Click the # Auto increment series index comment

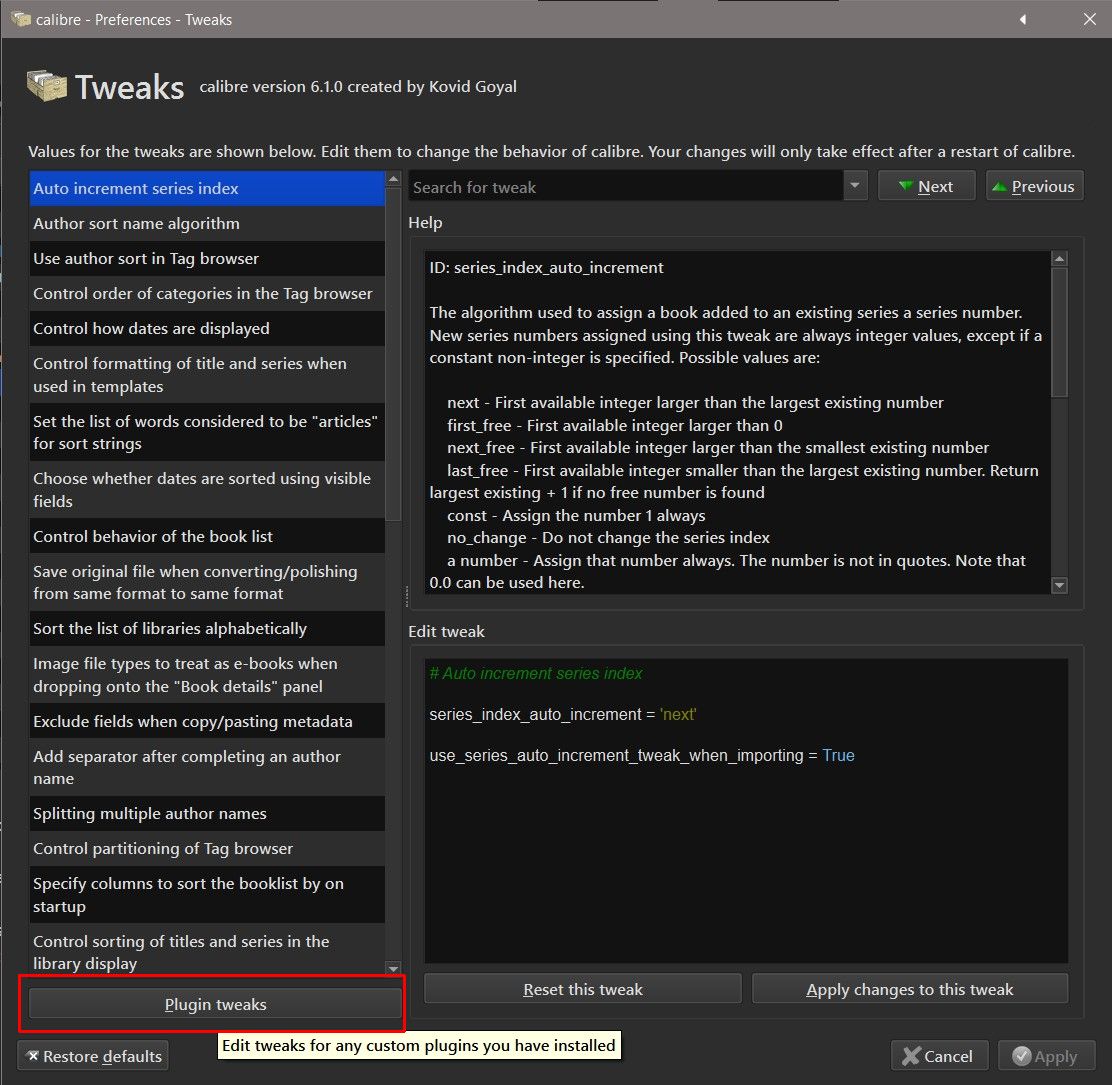click(535, 673)
